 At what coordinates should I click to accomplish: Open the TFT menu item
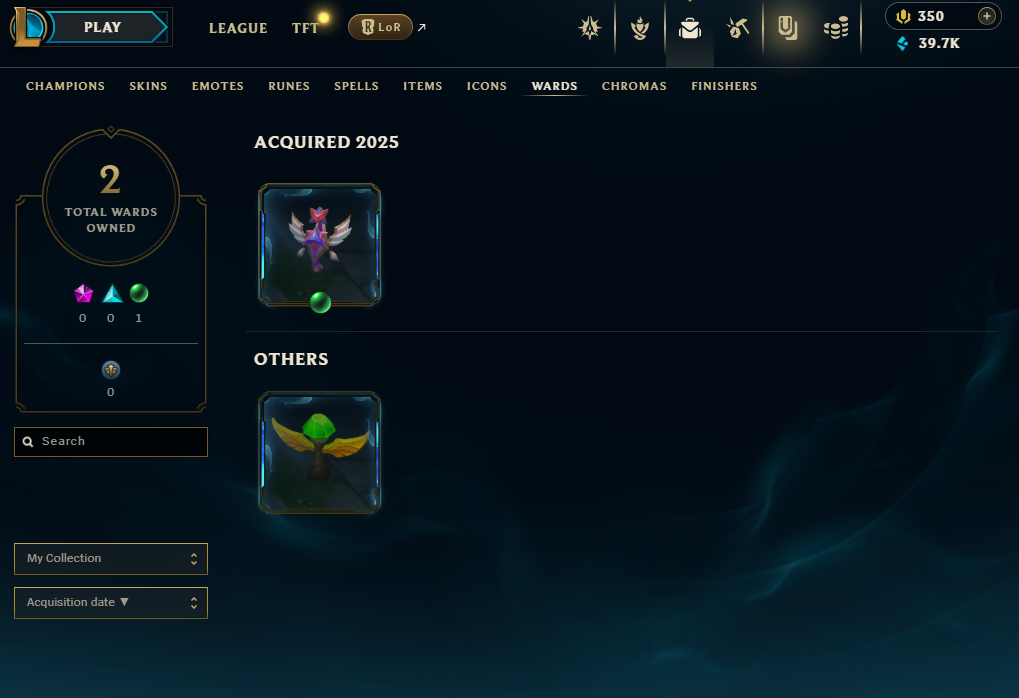pyautogui.click(x=305, y=28)
